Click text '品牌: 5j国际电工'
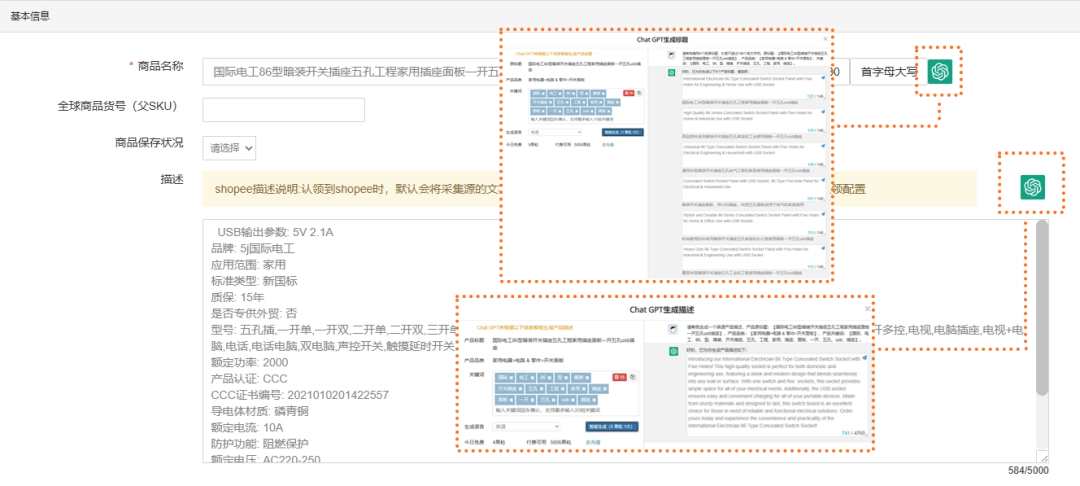This screenshot has width=1080, height=486. tap(252, 249)
